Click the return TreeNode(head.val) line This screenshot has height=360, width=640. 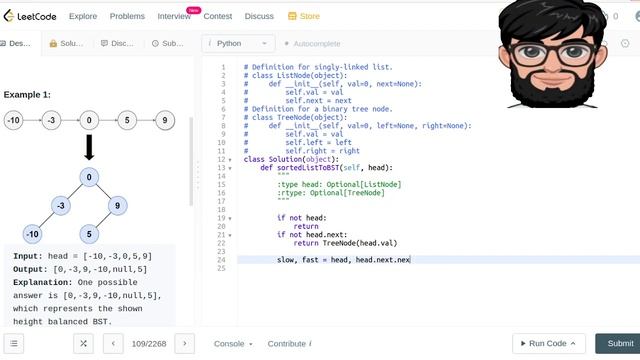click(345, 243)
